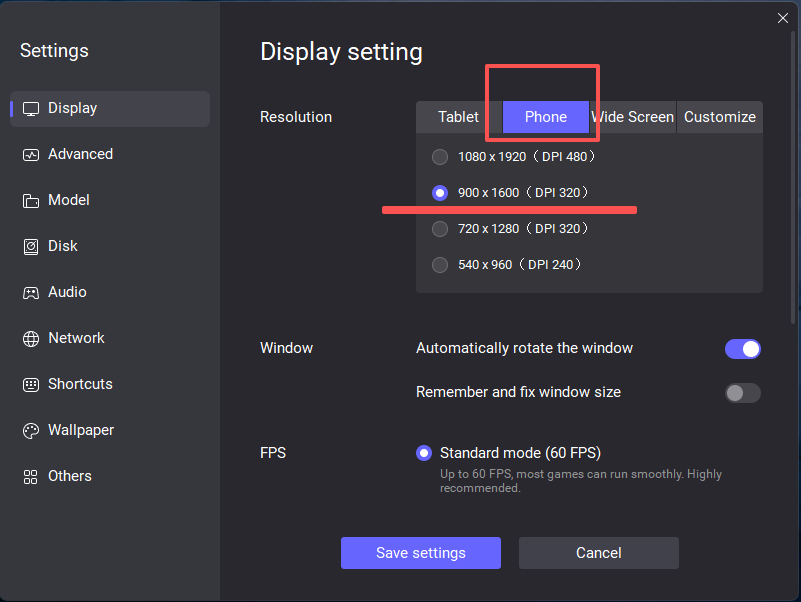Image resolution: width=801 pixels, height=602 pixels.
Task: Select Standard mode 60 FPS option
Action: point(424,453)
